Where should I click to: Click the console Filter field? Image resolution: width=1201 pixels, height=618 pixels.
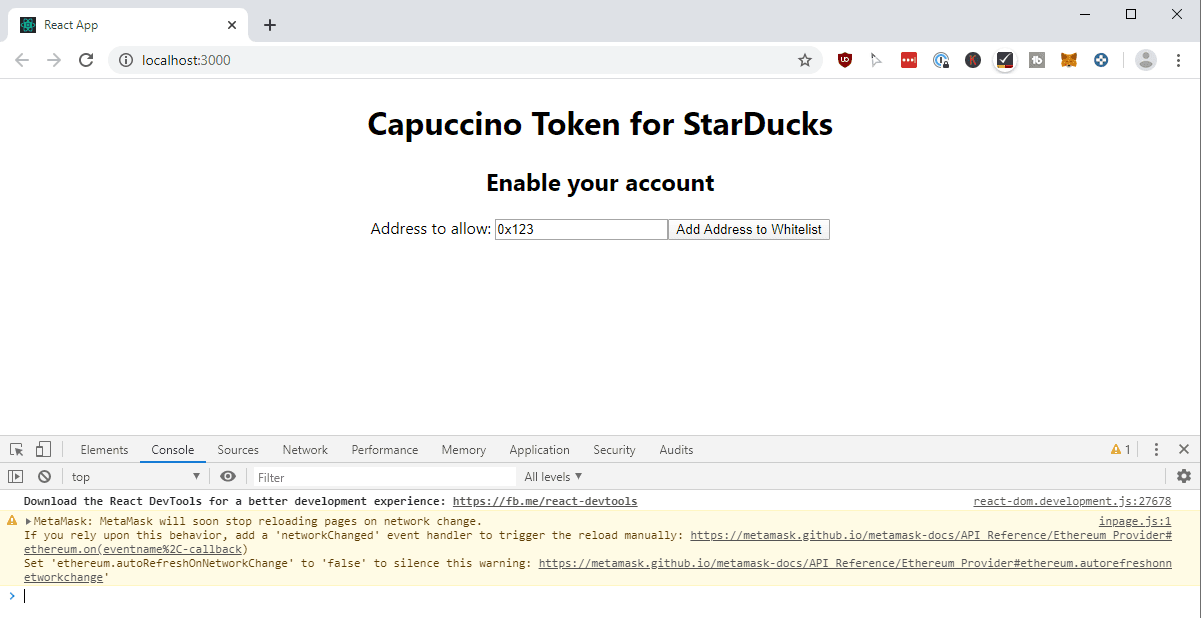384,477
